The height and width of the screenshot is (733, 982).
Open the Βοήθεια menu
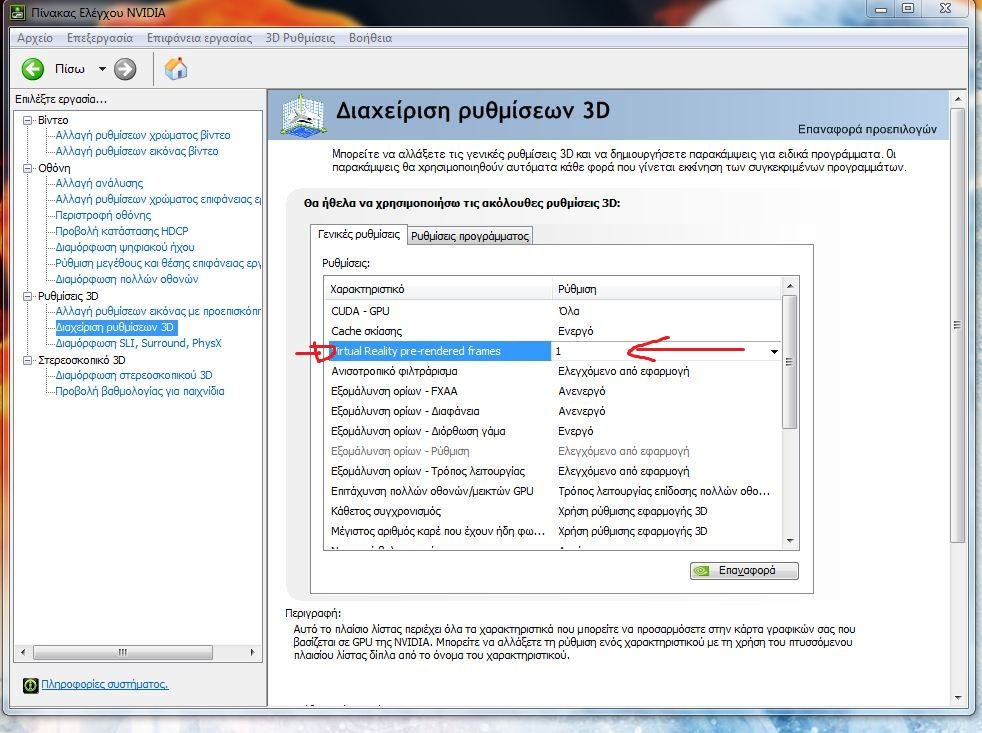click(x=370, y=38)
